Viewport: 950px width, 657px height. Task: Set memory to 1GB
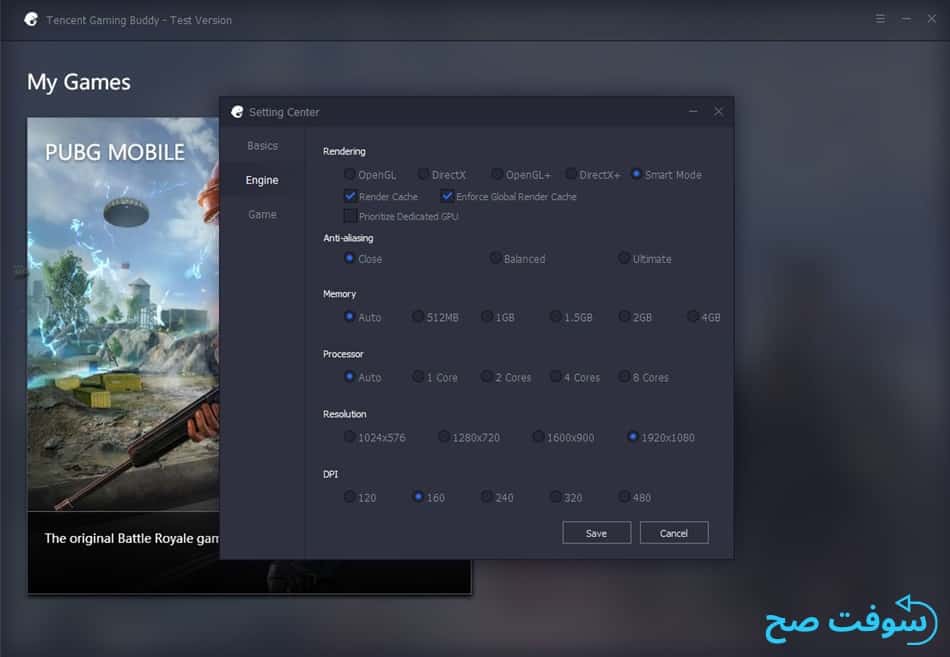(x=487, y=316)
